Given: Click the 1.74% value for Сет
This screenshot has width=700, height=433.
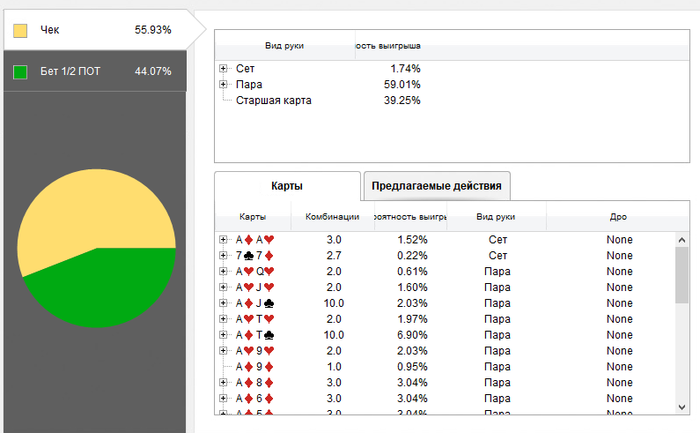Looking at the screenshot, I should coord(405,68).
